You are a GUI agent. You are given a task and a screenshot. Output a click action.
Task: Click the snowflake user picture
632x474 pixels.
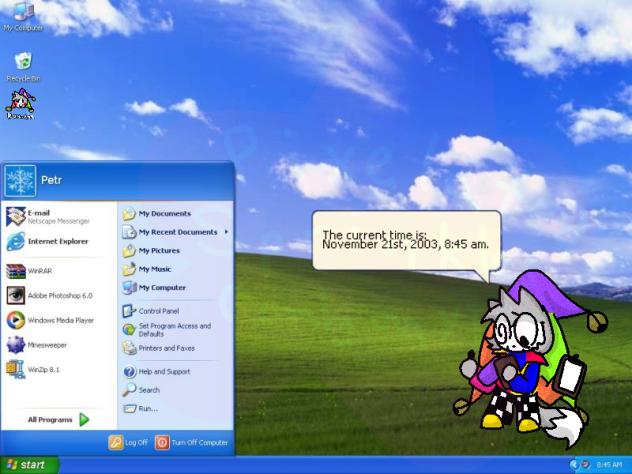20,181
